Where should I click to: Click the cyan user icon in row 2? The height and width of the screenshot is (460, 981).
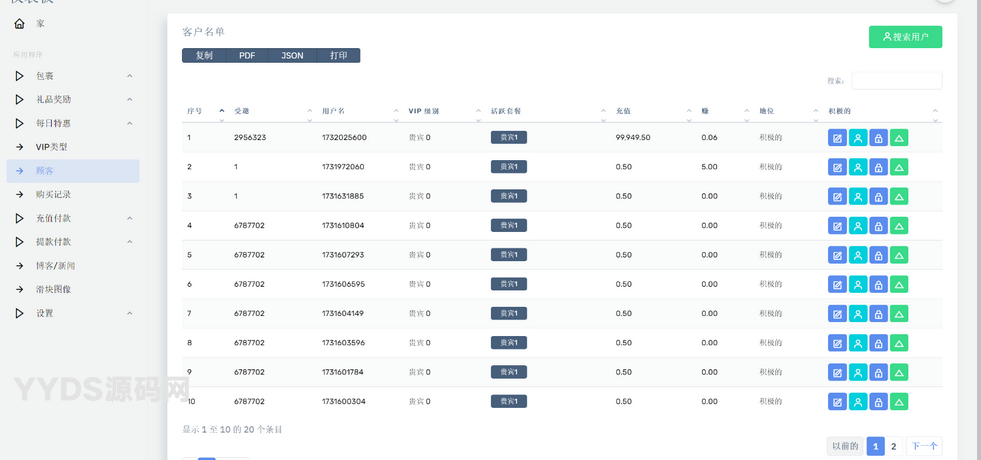(858, 167)
